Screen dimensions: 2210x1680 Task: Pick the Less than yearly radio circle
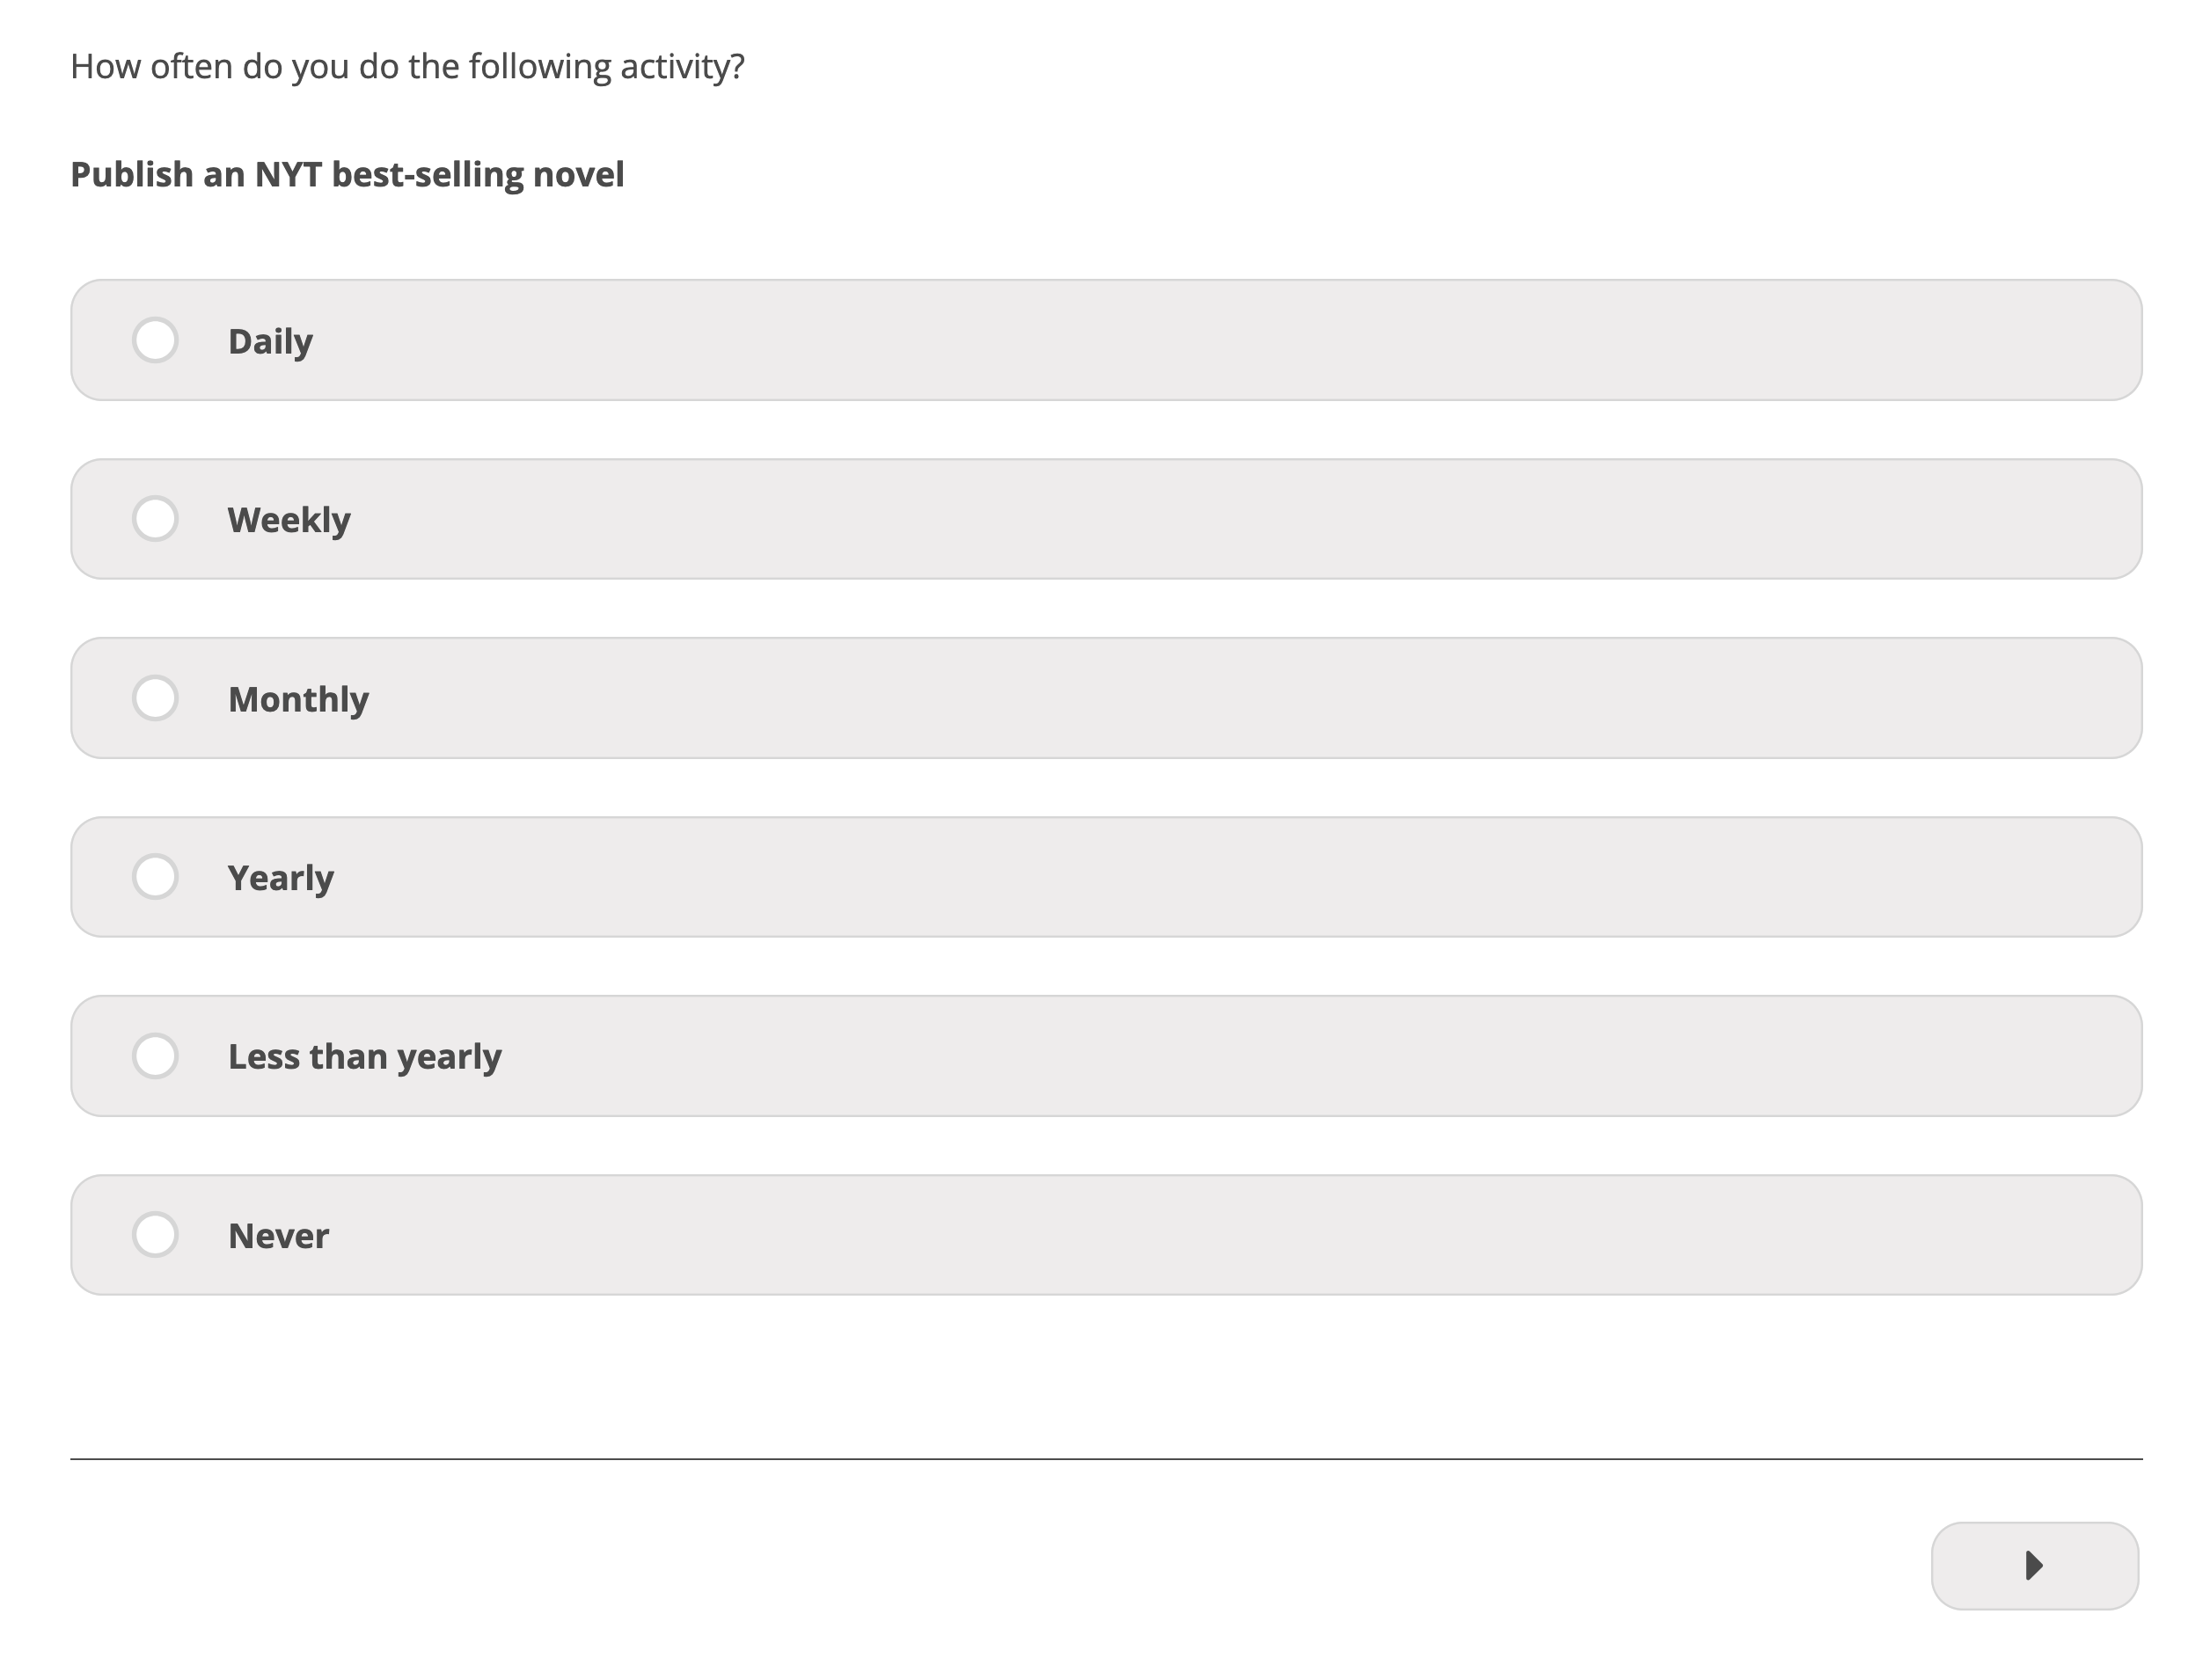point(155,1055)
